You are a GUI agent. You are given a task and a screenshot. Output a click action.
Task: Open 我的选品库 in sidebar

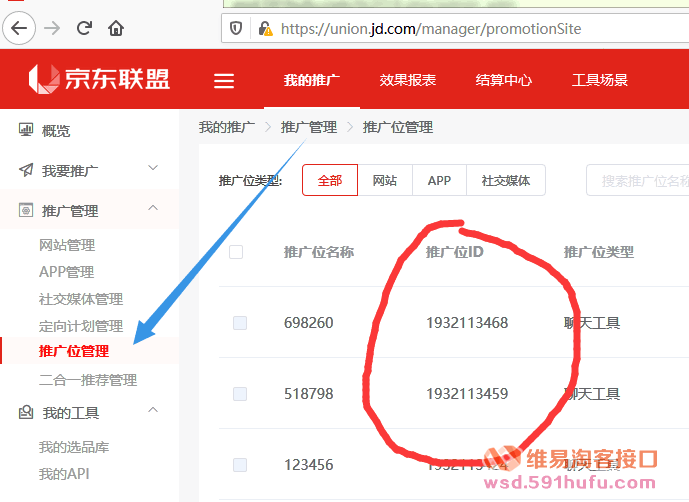pos(74,447)
